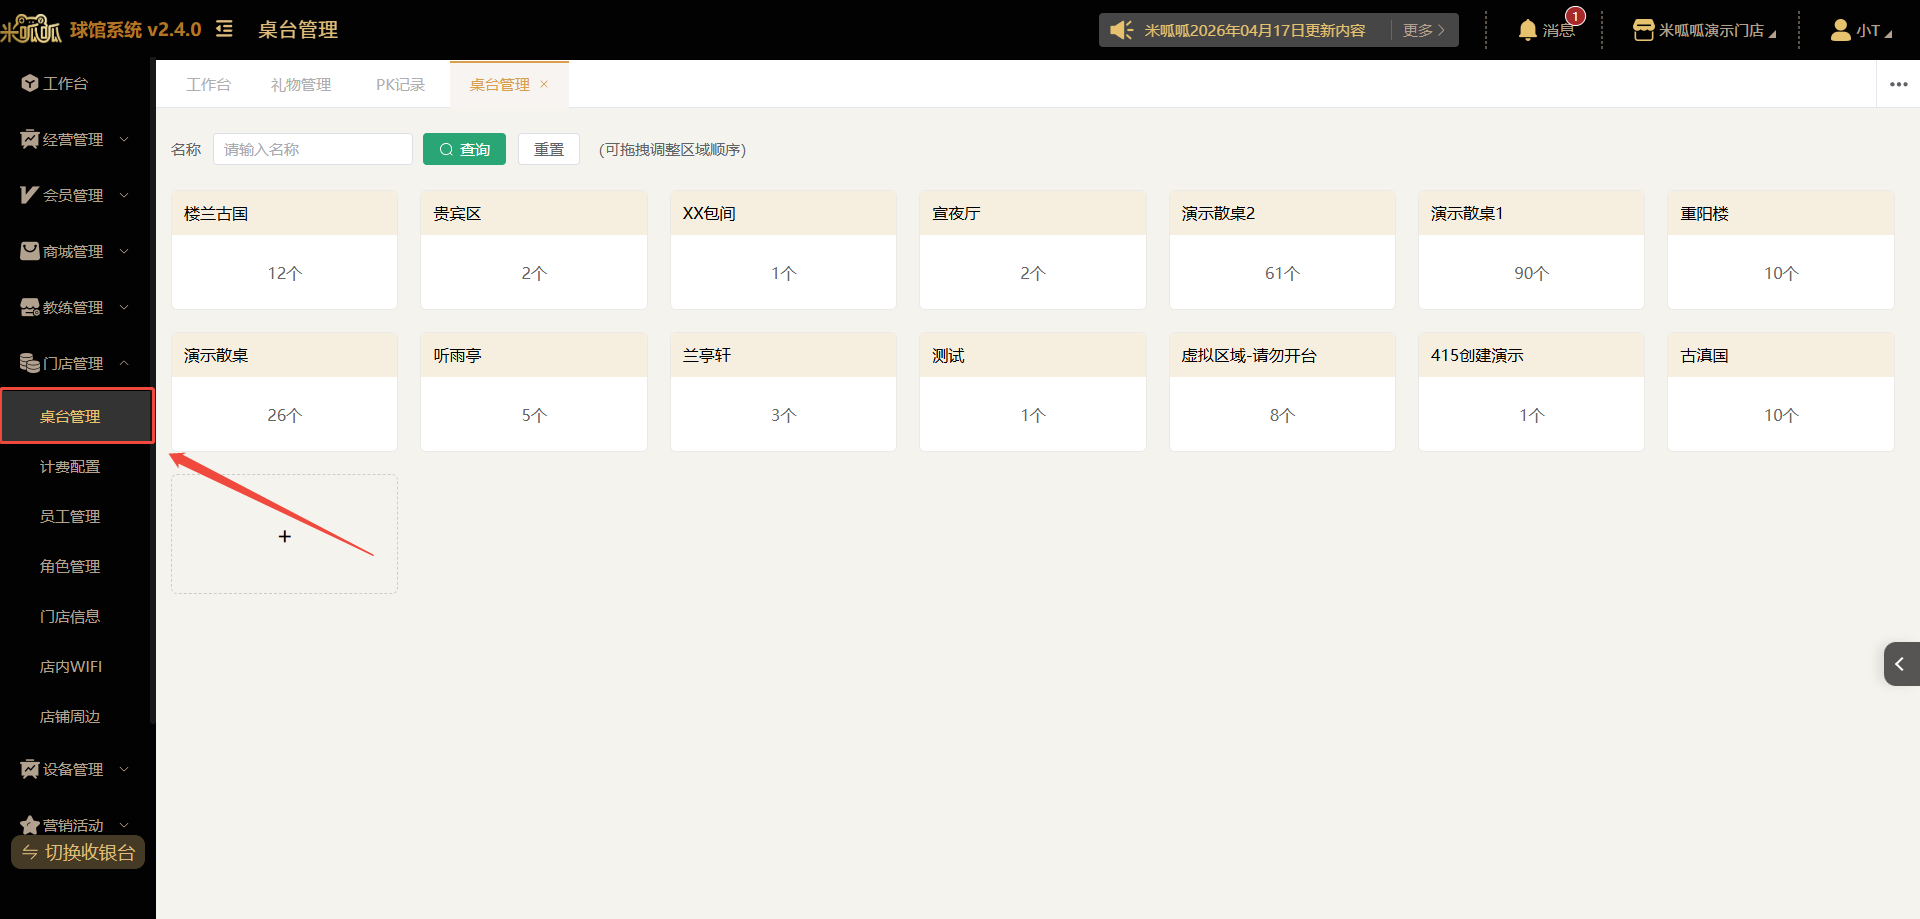
Task: Expand the right-edge side panel arrow
Action: (1902, 664)
